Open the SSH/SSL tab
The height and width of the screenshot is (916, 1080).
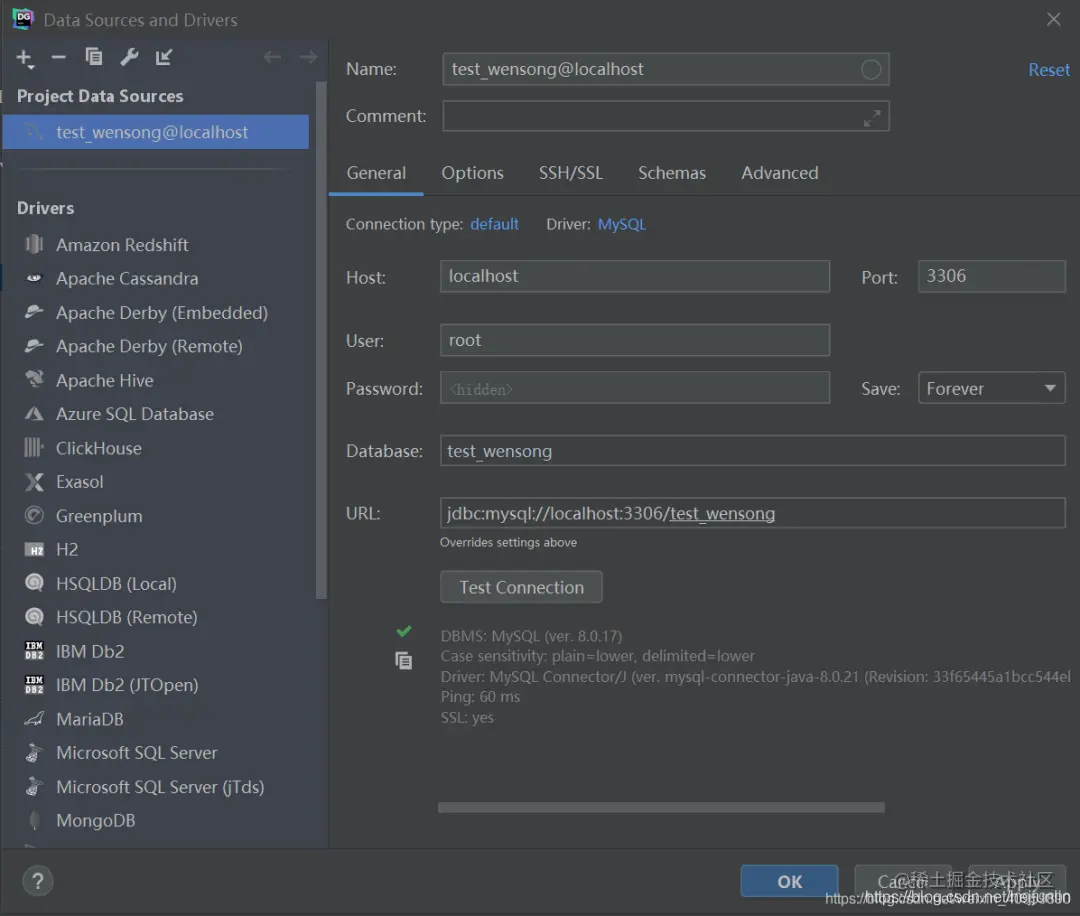coord(570,173)
